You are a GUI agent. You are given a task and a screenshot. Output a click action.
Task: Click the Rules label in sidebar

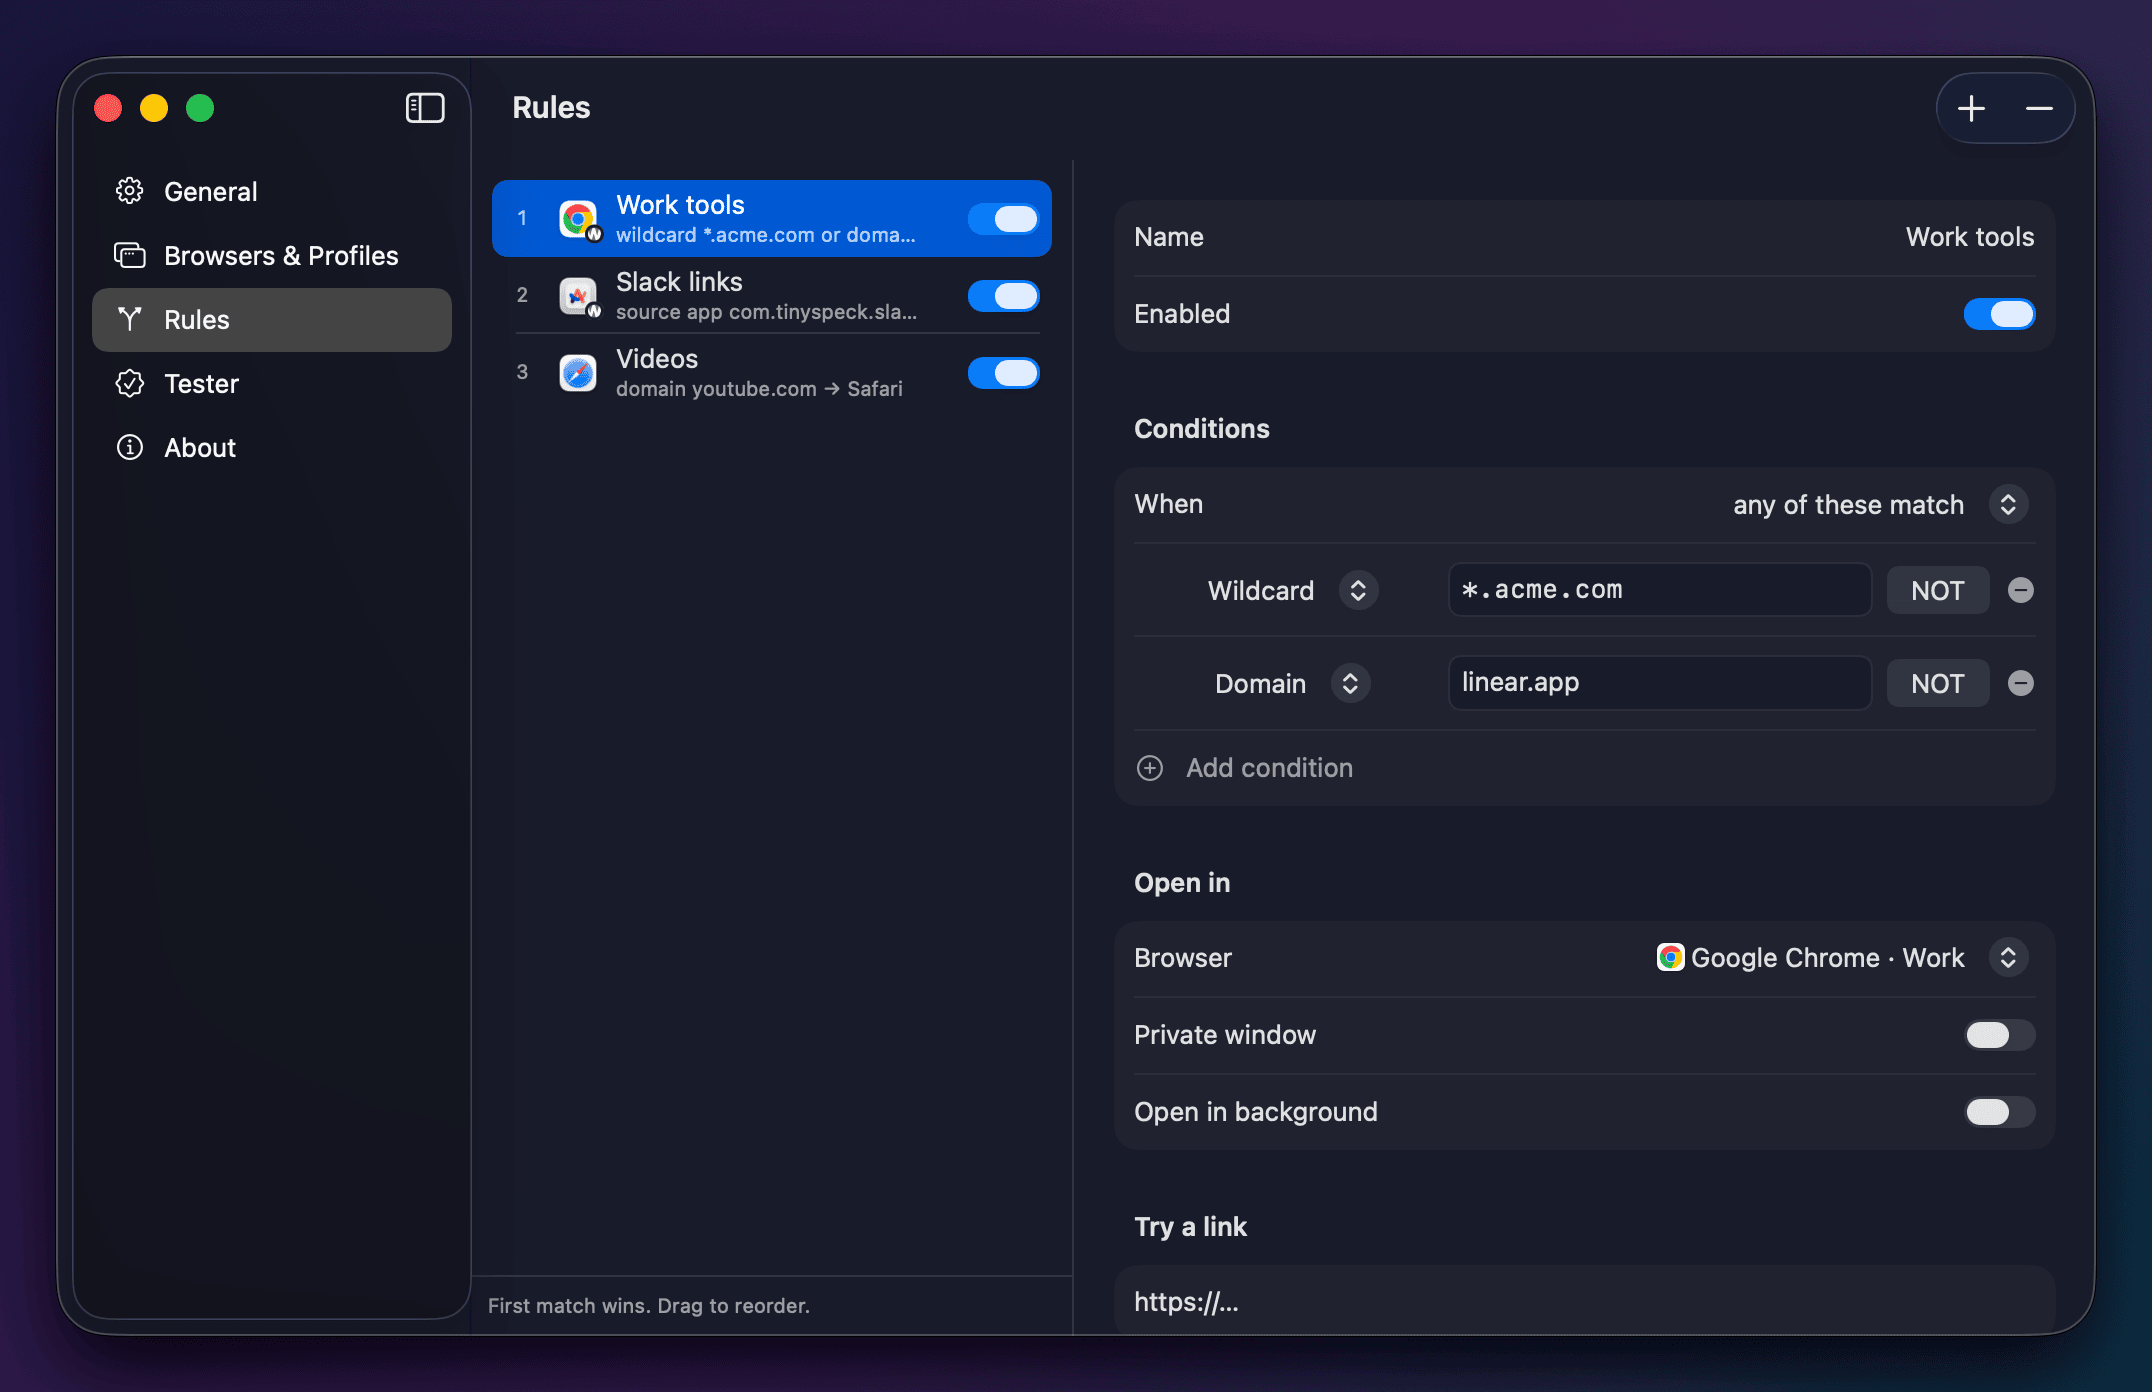pyautogui.click(x=197, y=320)
